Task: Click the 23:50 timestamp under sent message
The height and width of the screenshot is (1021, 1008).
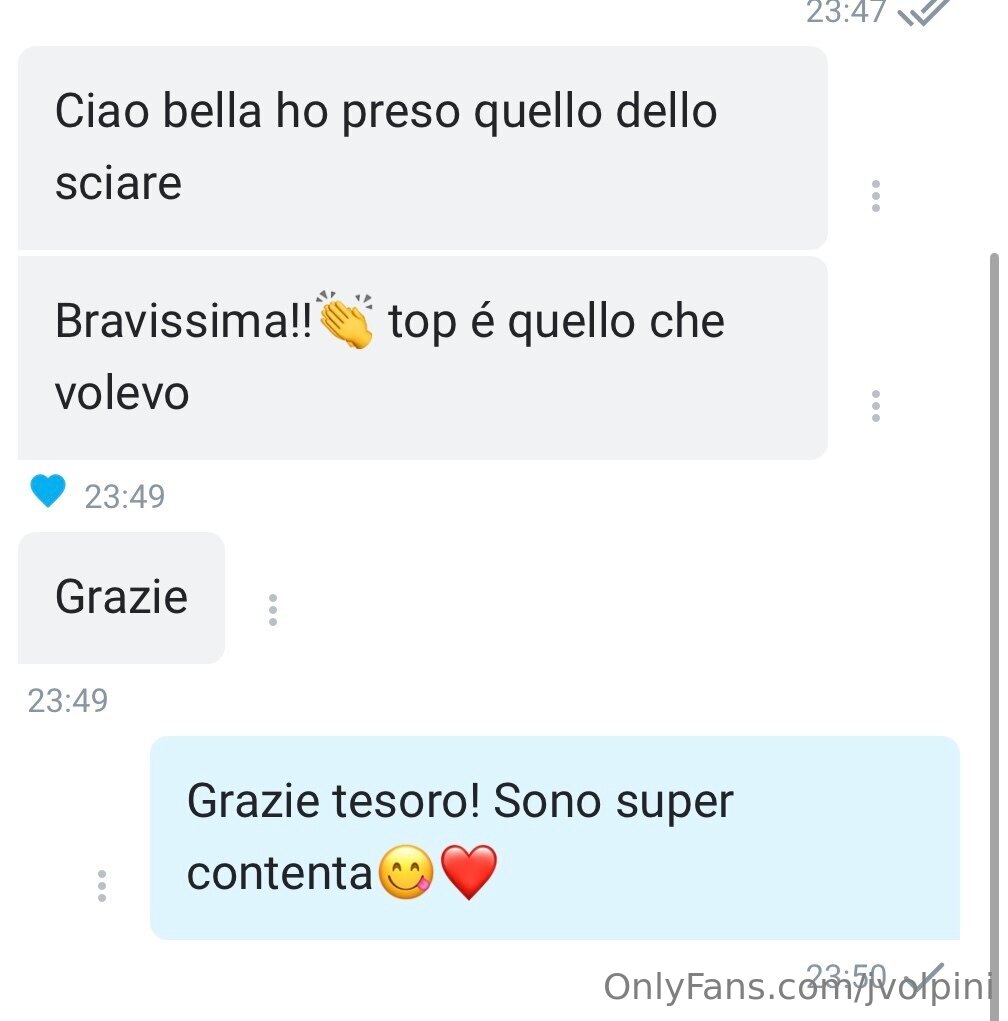Action: [x=846, y=976]
